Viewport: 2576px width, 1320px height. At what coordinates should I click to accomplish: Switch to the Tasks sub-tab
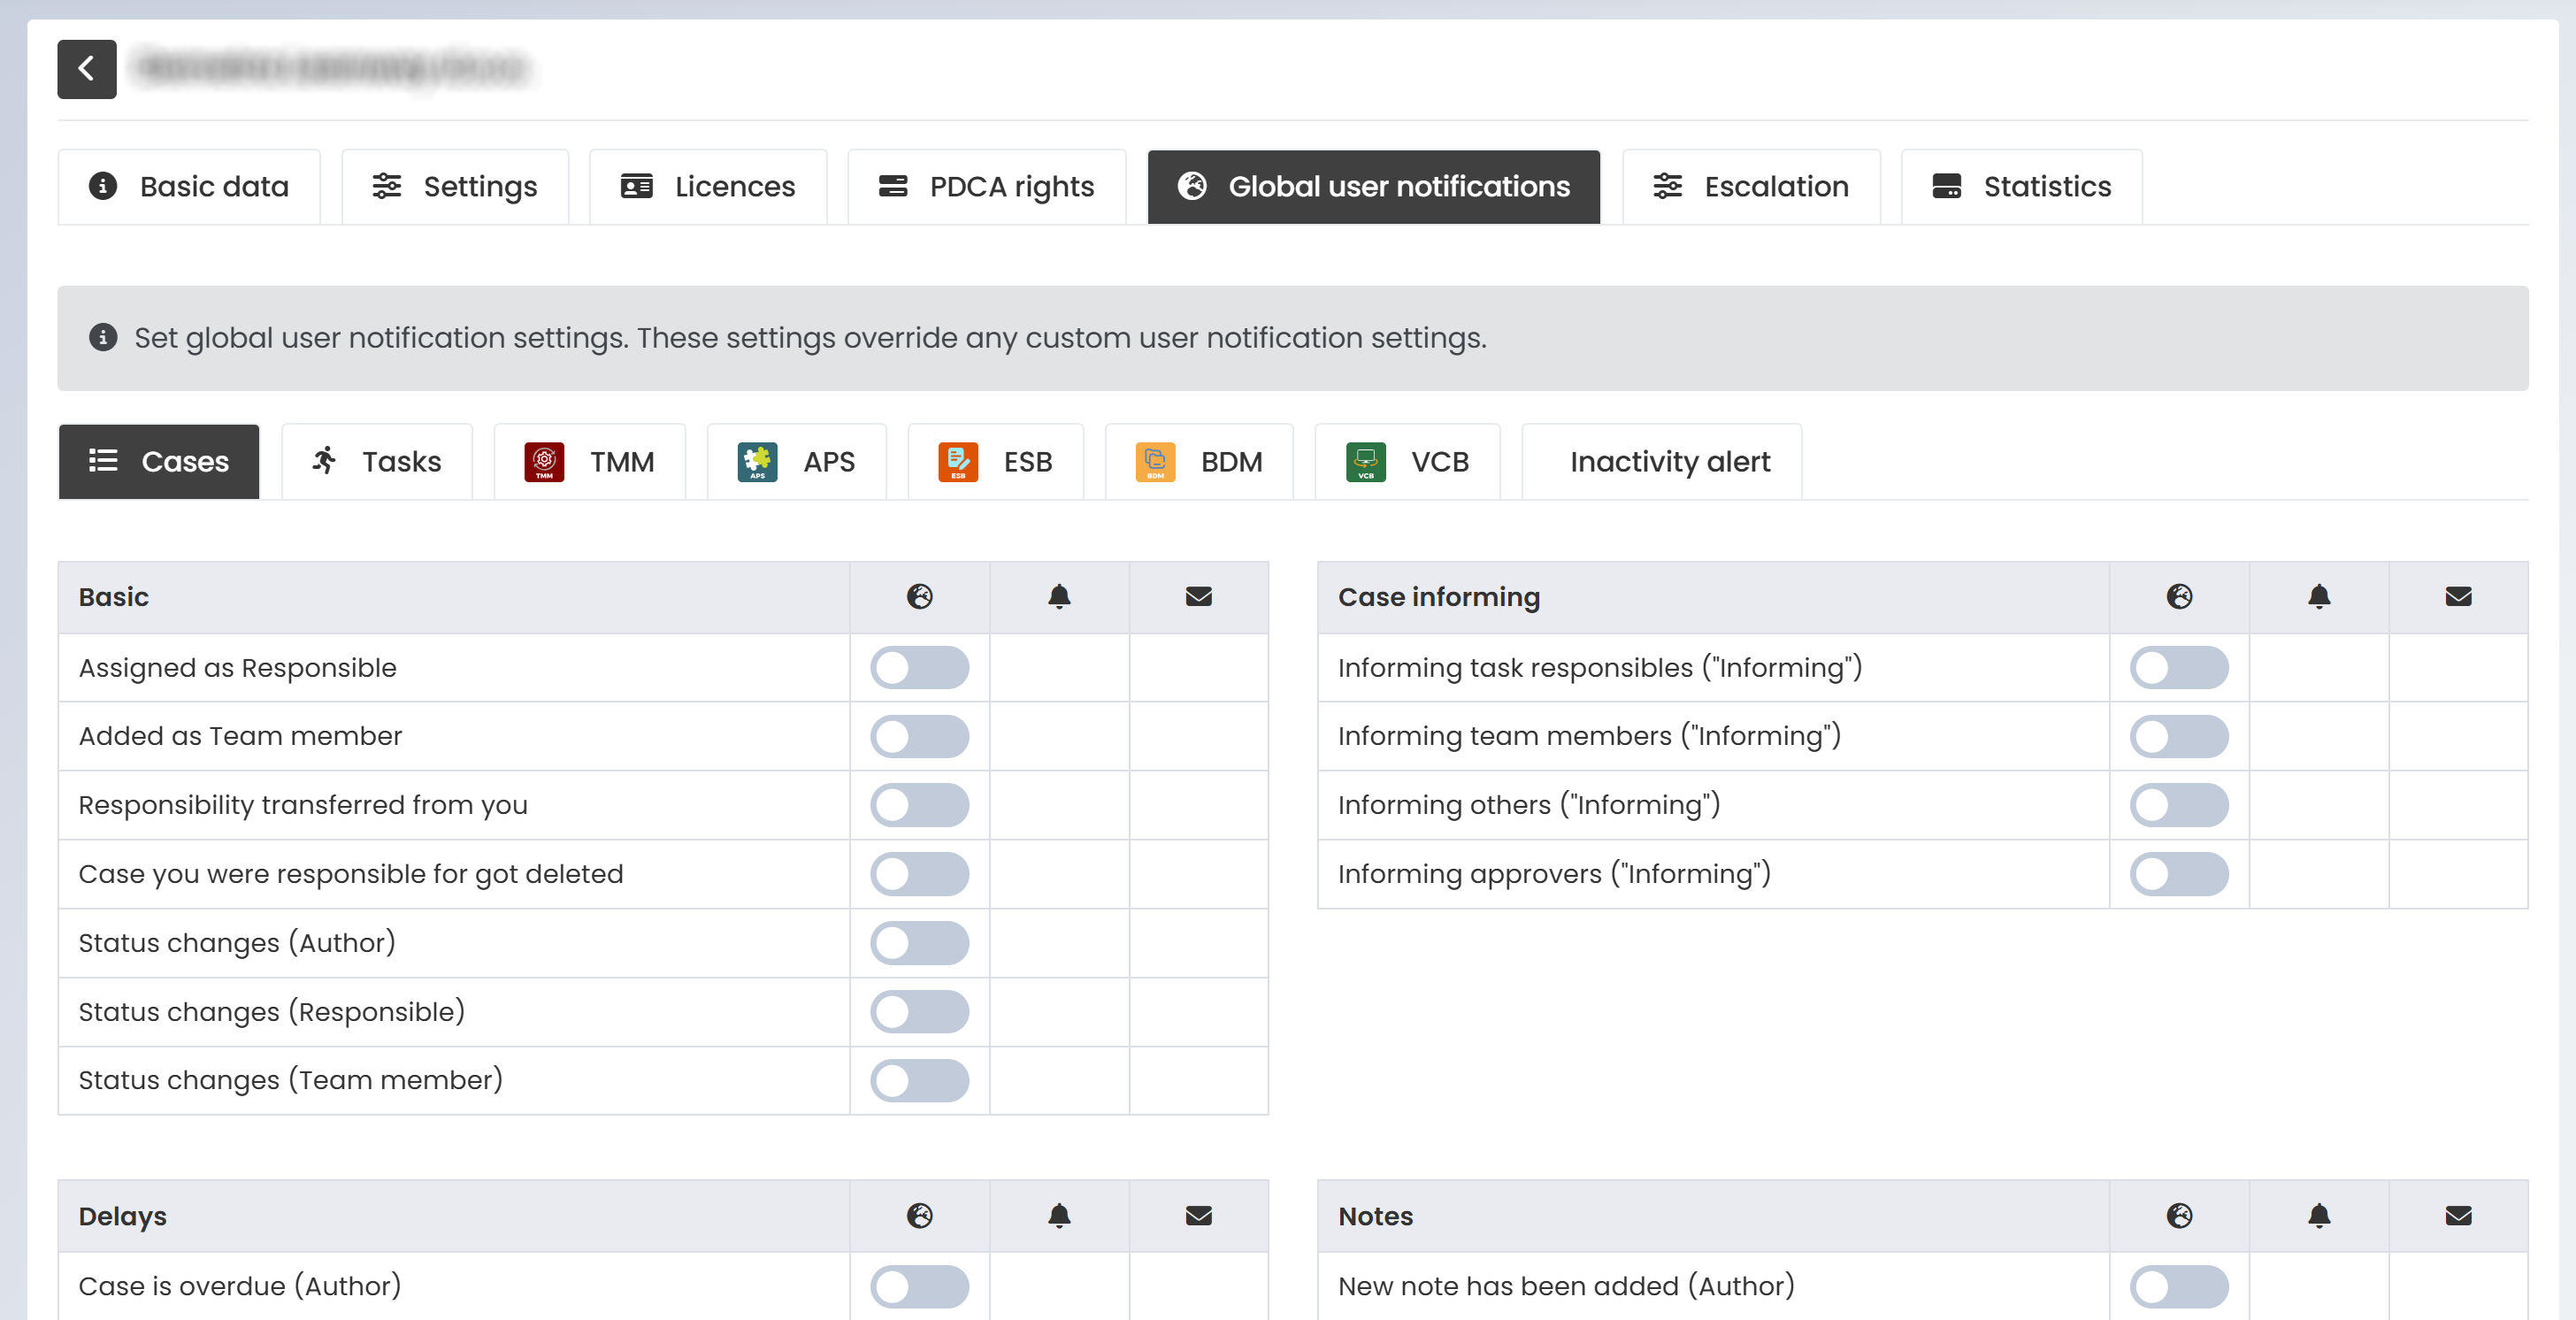[x=376, y=462]
